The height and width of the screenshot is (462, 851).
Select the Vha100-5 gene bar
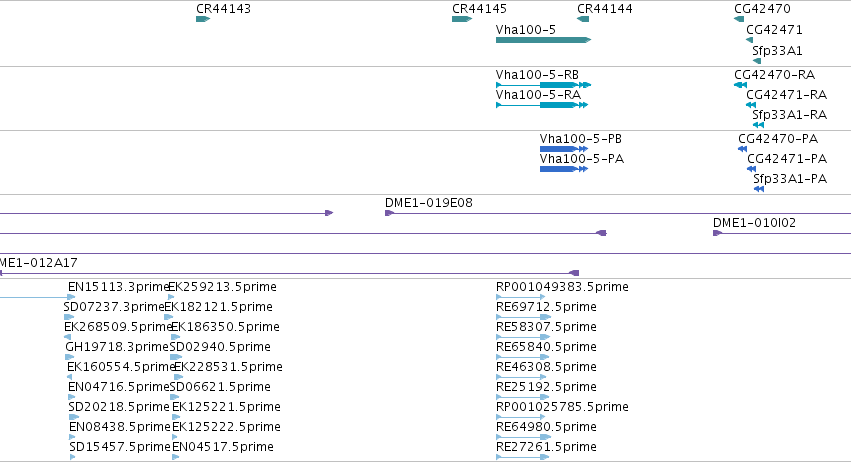[543, 40]
